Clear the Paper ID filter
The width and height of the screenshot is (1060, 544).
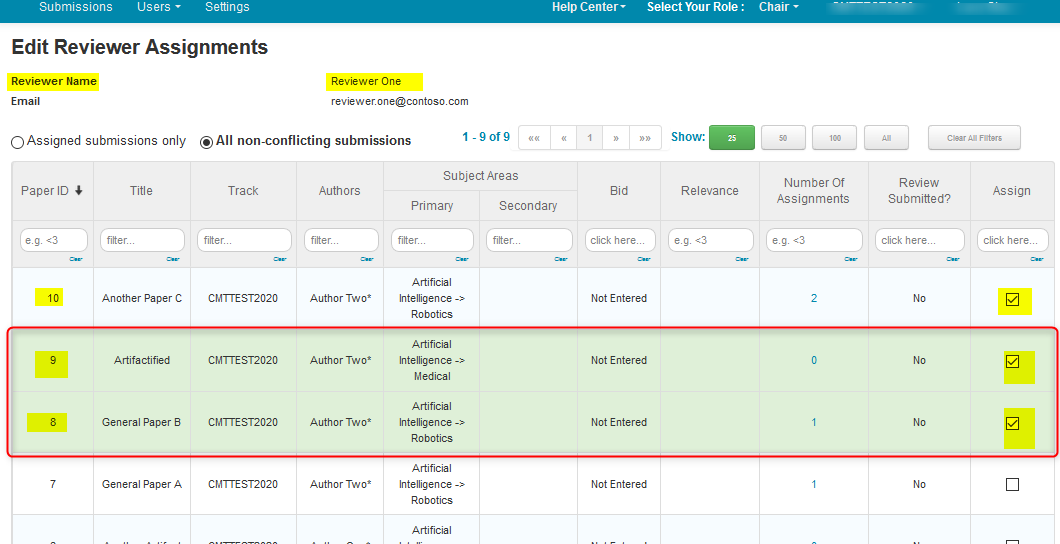pyautogui.click(x=75, y=259)
